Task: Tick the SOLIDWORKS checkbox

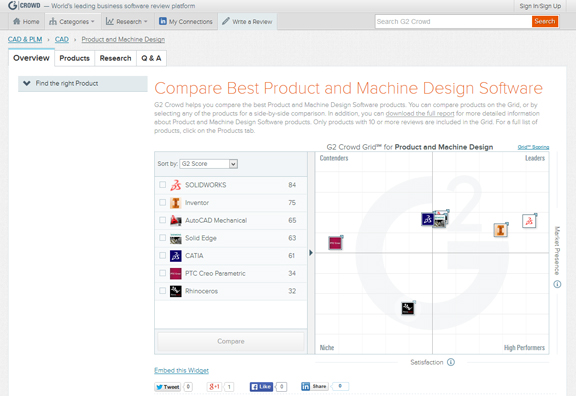Action: (162, 184)
